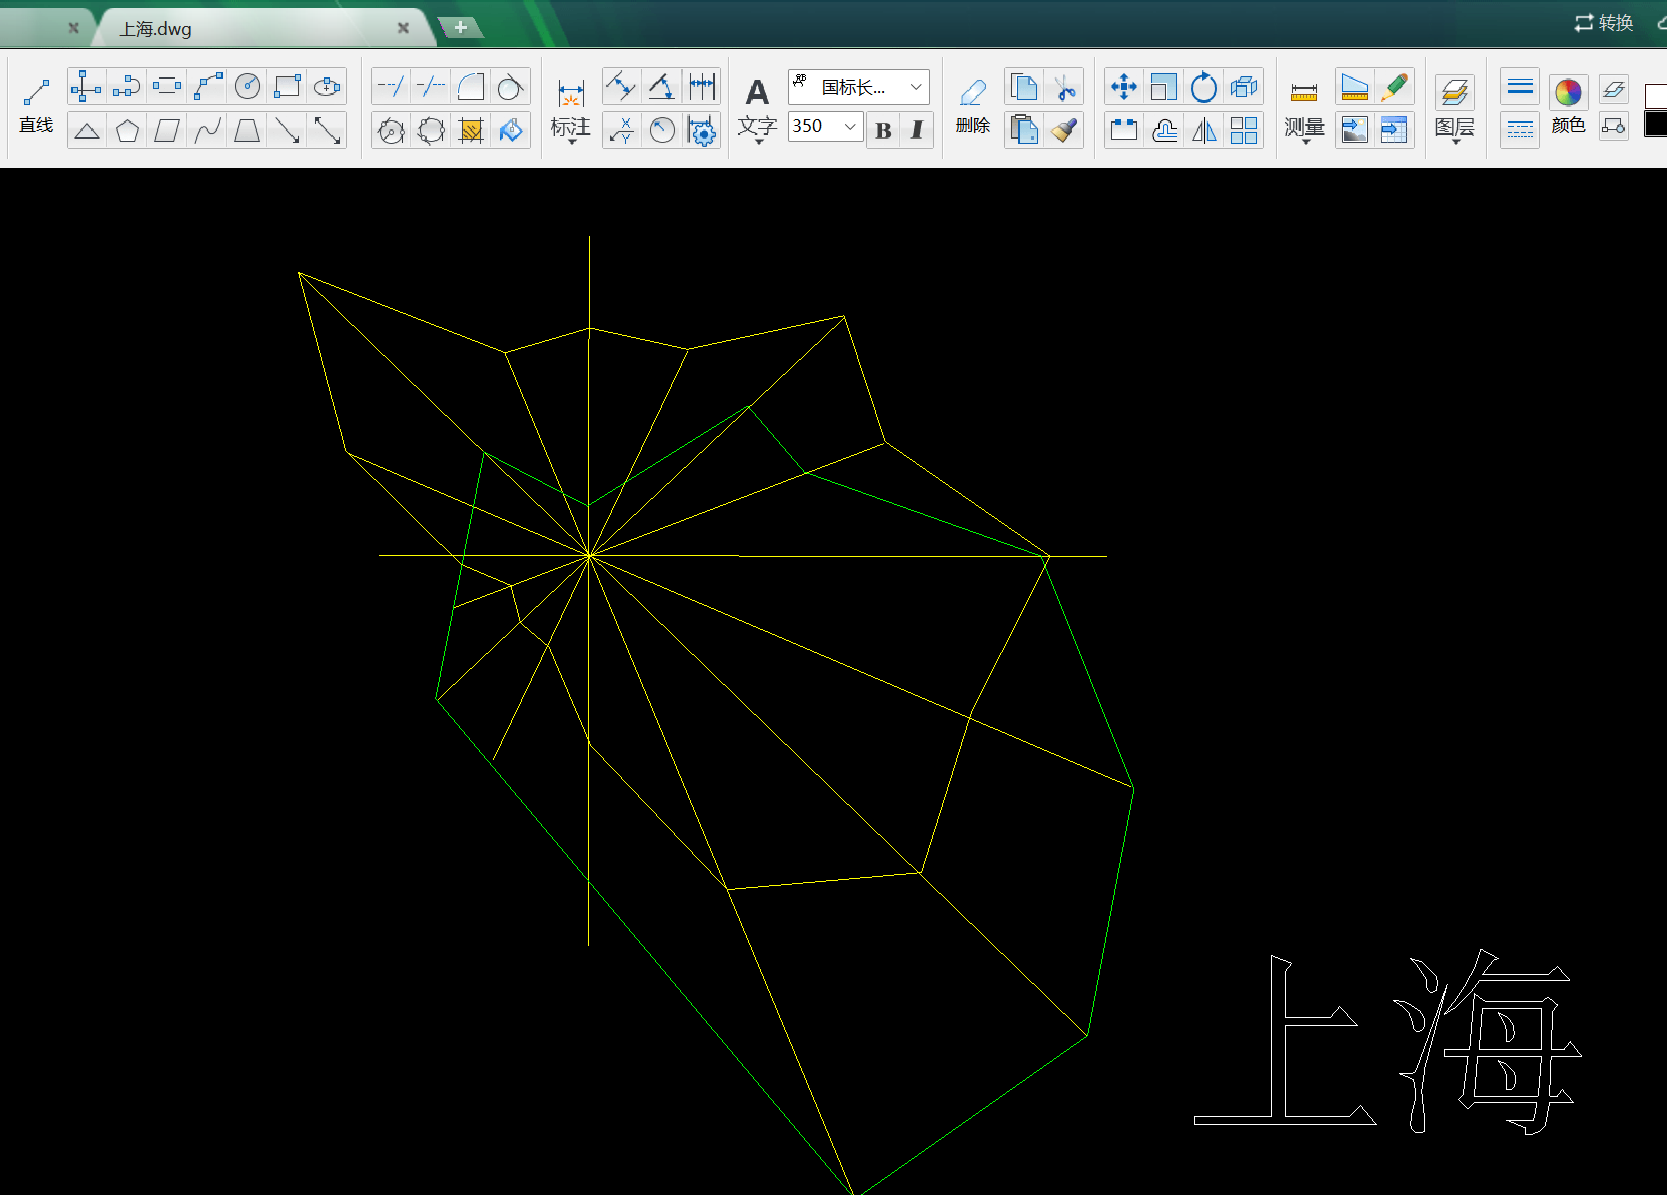Toggle bold text formatting
This screenshot has height=1195, width=1667.
[883, 130]
